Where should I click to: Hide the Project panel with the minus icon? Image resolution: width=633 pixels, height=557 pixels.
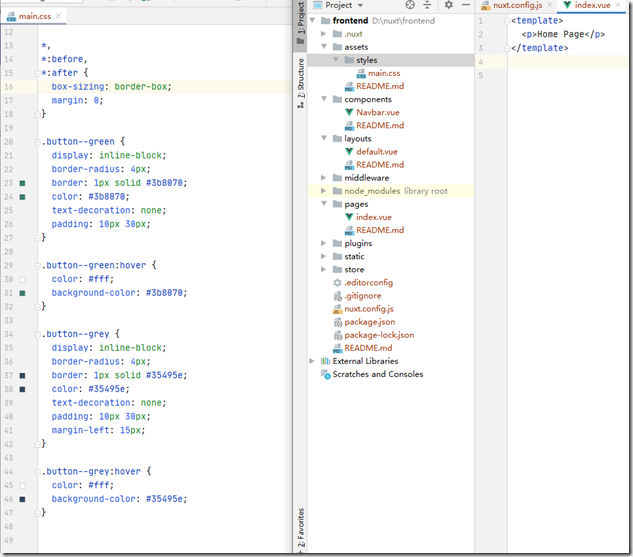[x=466, y=5]
